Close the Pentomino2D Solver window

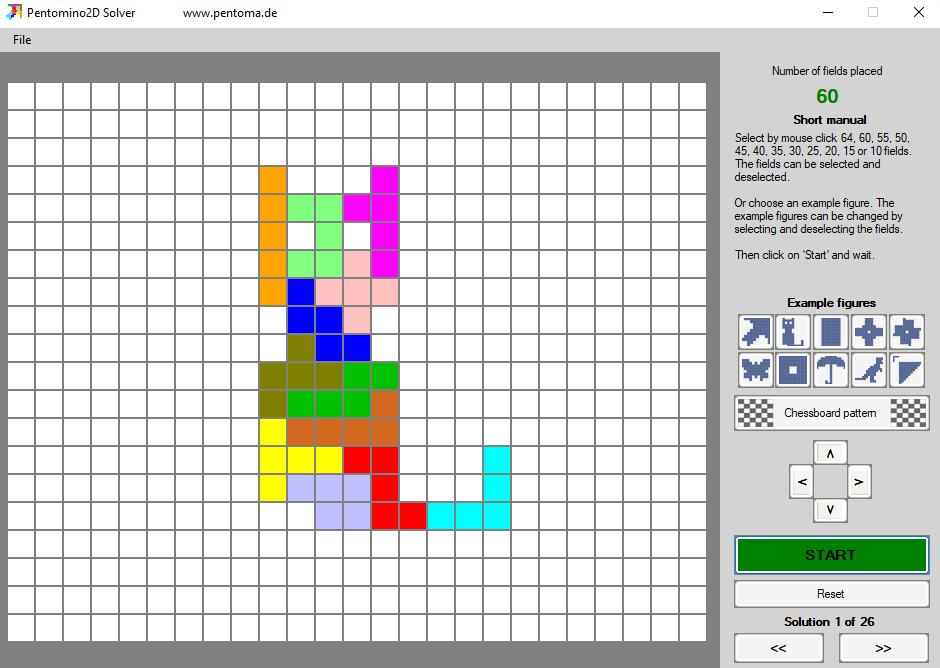click(918, 13)
